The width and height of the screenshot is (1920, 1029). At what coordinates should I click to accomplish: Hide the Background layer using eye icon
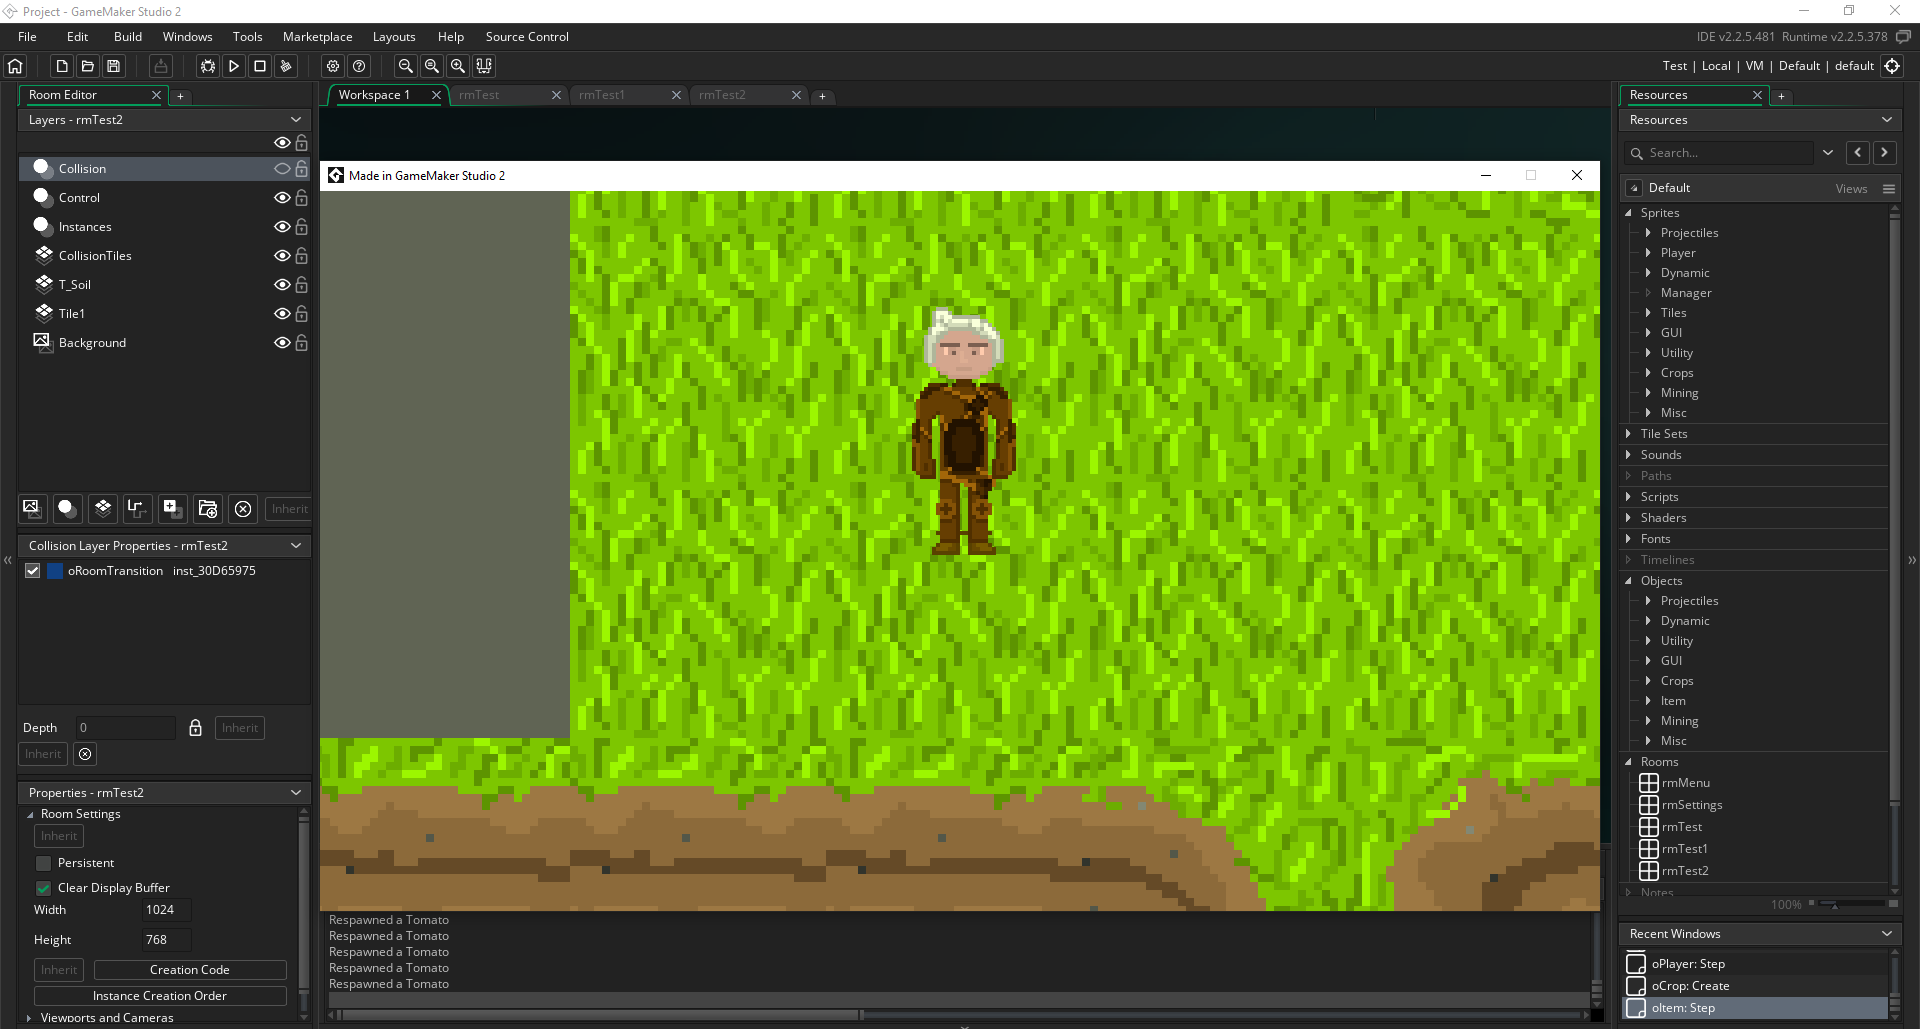pyautogui.click(x=282, y=343)
